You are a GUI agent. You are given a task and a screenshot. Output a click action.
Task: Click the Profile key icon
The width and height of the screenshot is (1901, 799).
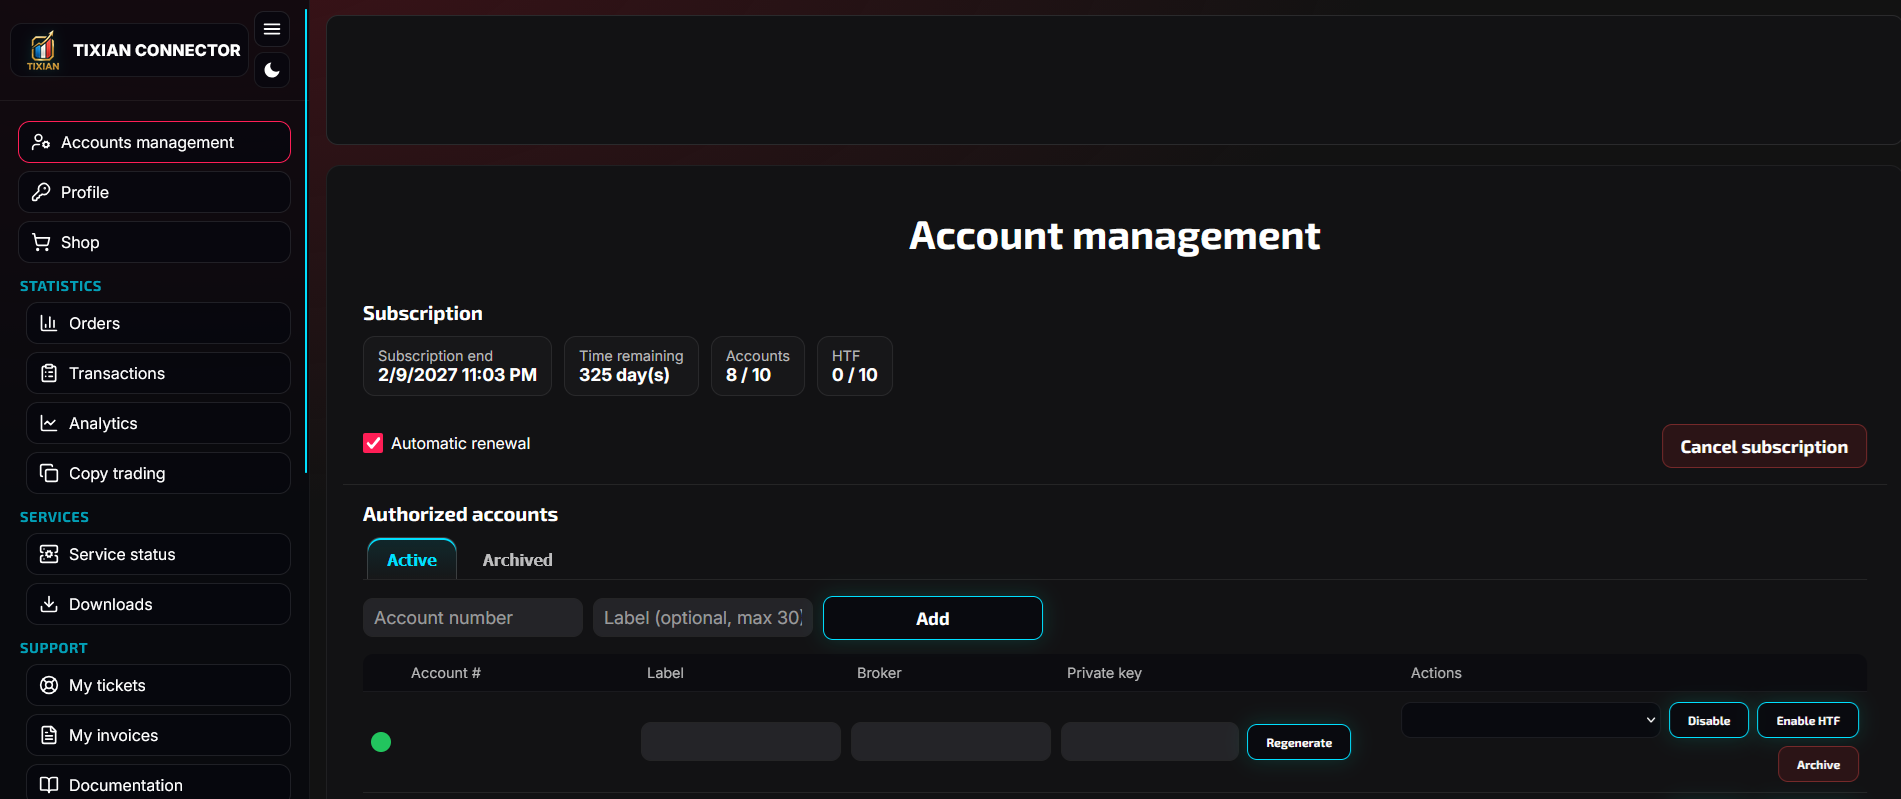(x=41, y=192)
